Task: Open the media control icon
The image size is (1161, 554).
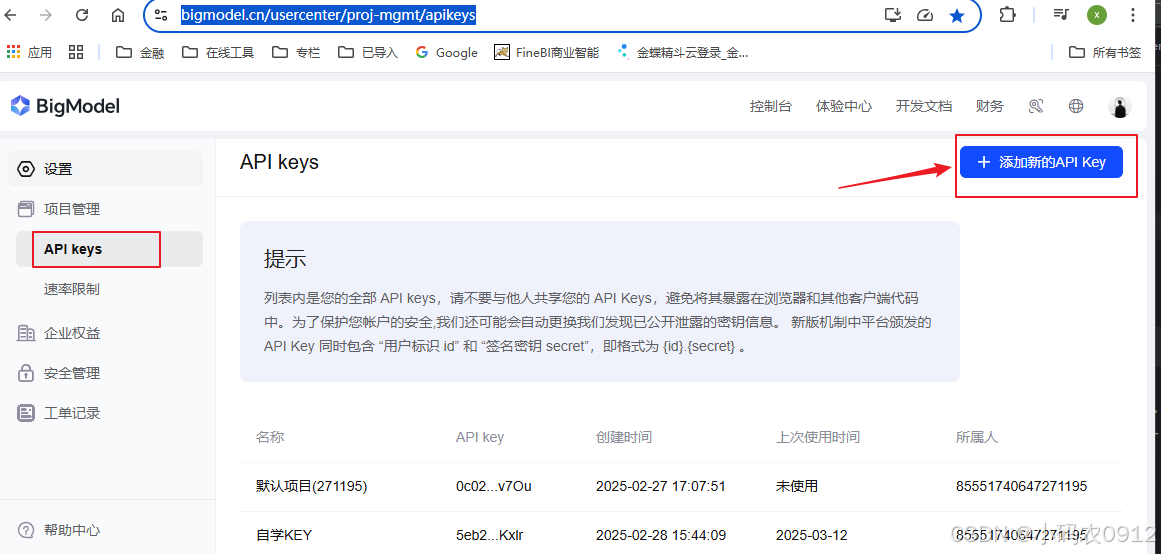Action: pos(1061,15)
